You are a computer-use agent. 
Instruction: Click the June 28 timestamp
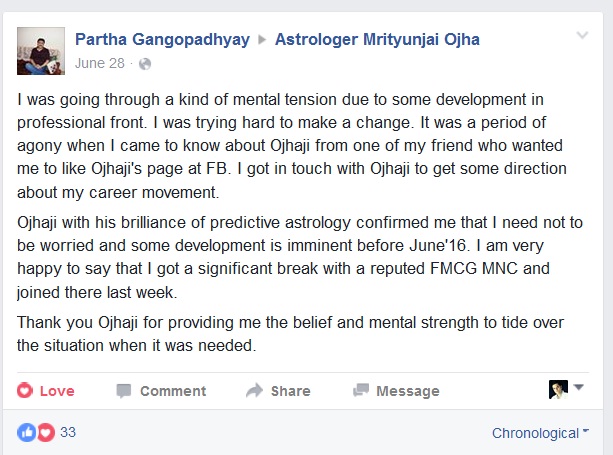pyautogui.click(x=100, y=63)
